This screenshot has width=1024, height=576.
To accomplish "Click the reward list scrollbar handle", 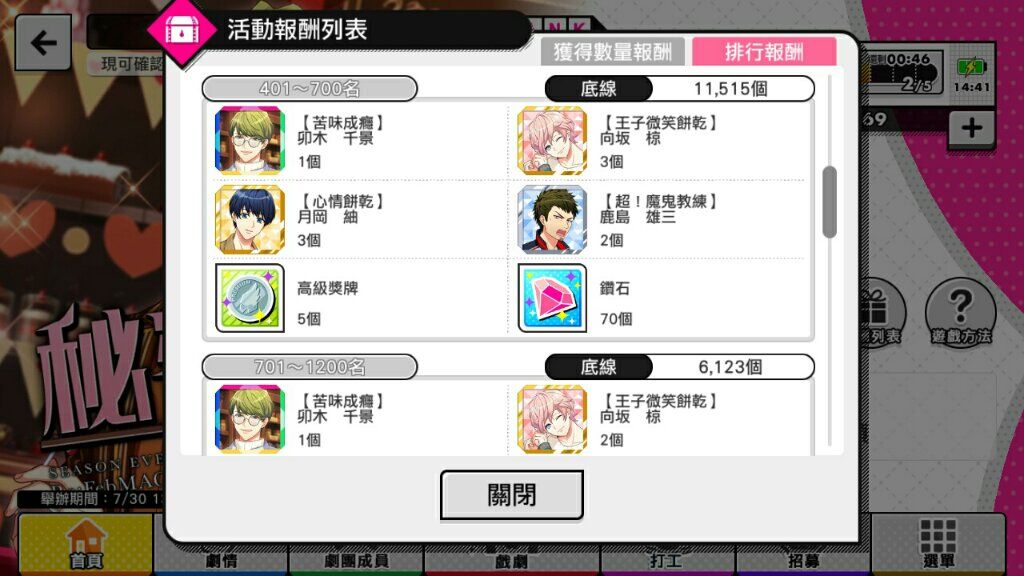I will [x=830, y=202].
